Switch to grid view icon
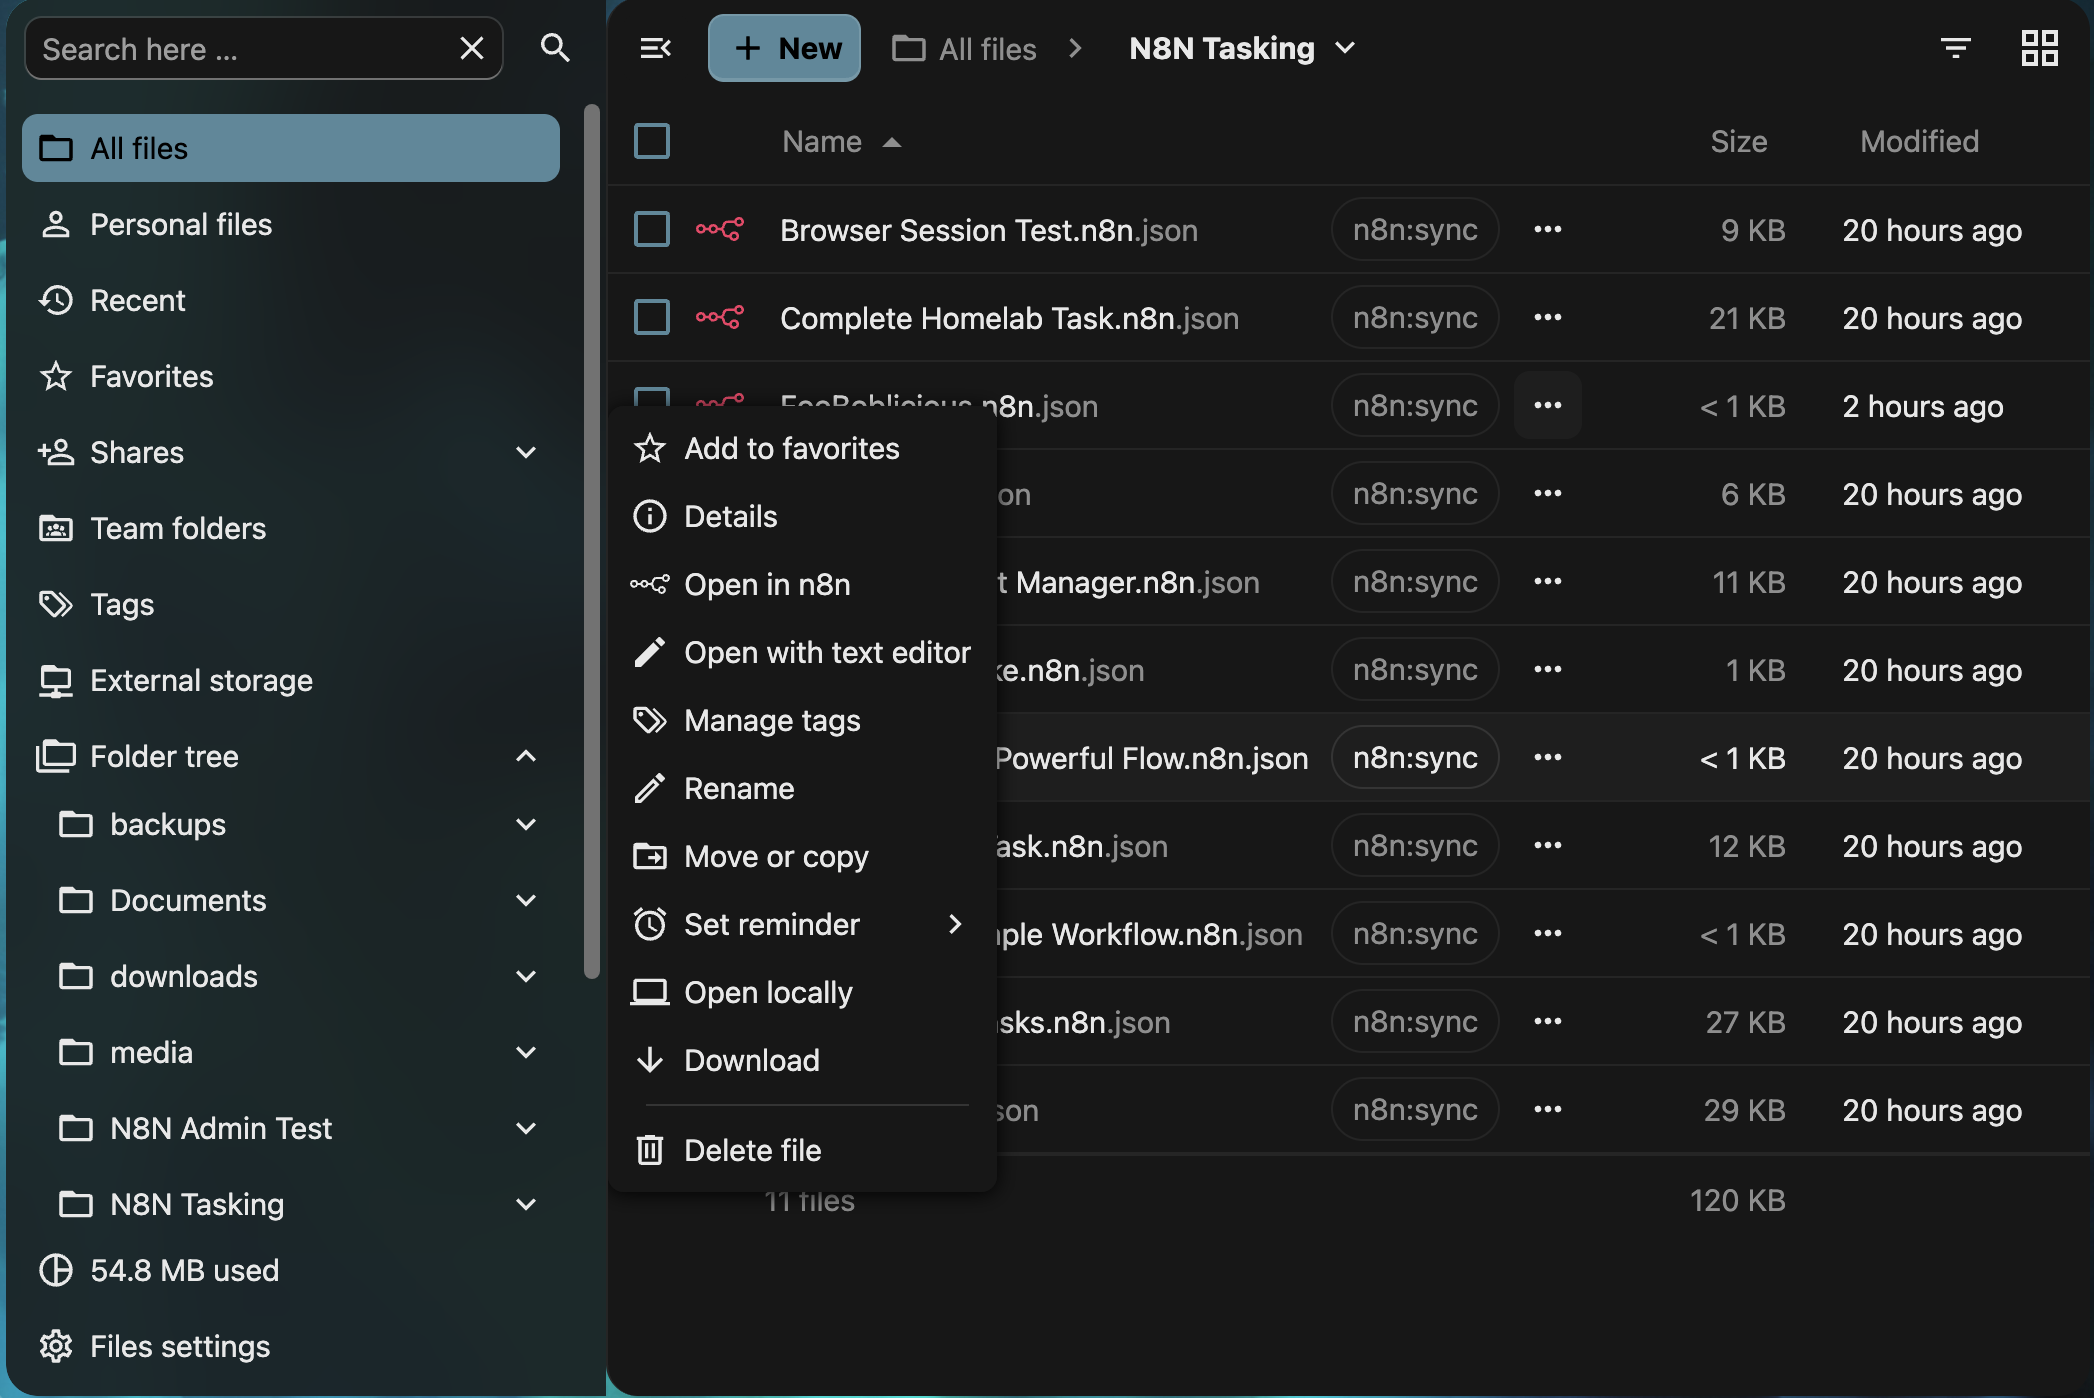Screen dimensions: 2094x1398 point(2039,48)
